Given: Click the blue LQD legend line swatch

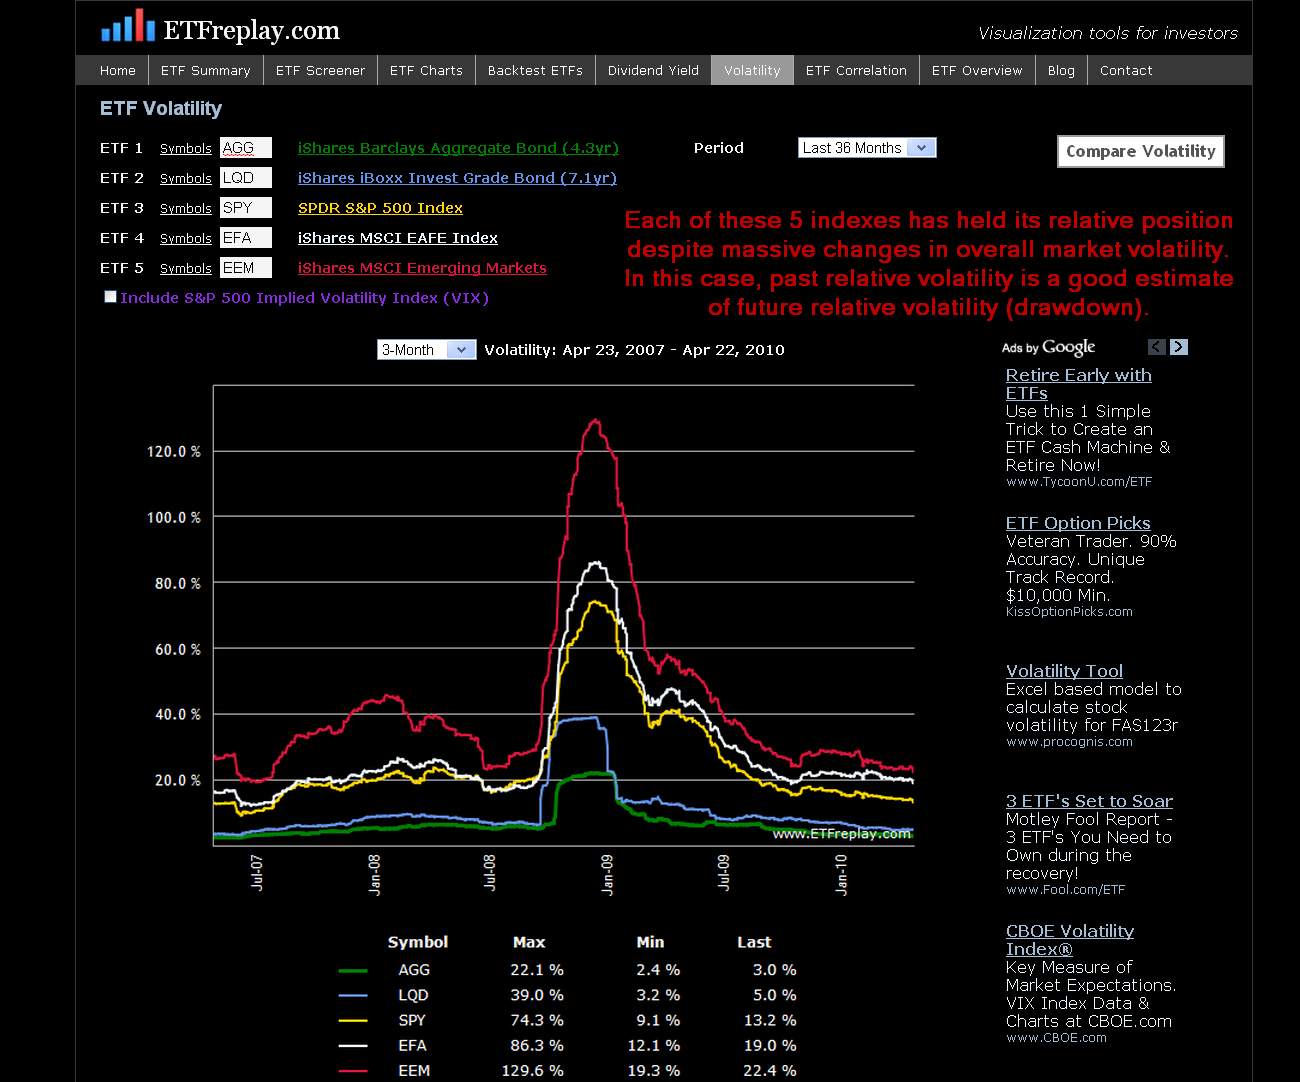Looking at the screenshot, I should click(x=353, y=996).
